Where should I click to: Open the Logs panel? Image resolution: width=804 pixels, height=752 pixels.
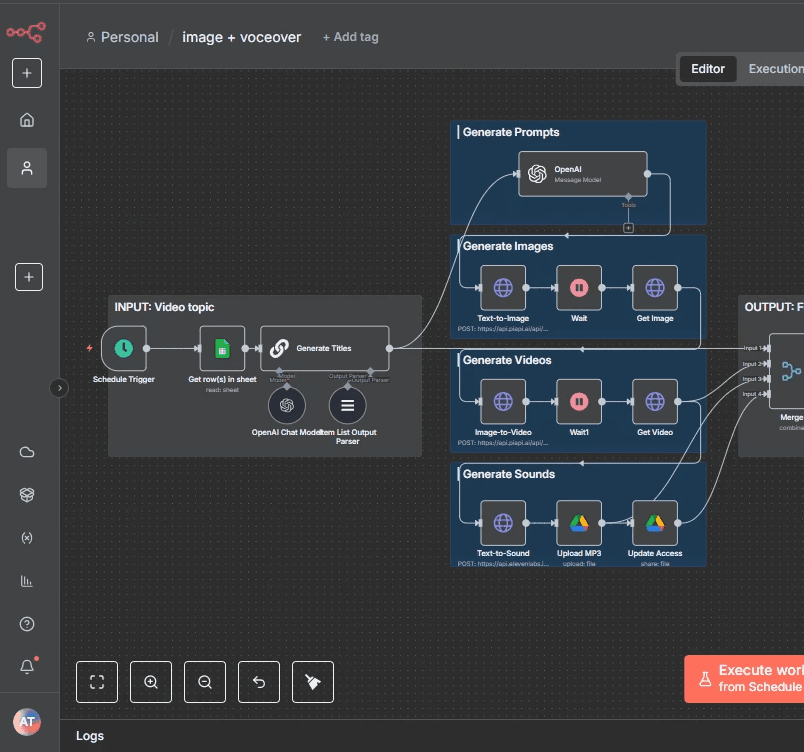coord(90,736)
